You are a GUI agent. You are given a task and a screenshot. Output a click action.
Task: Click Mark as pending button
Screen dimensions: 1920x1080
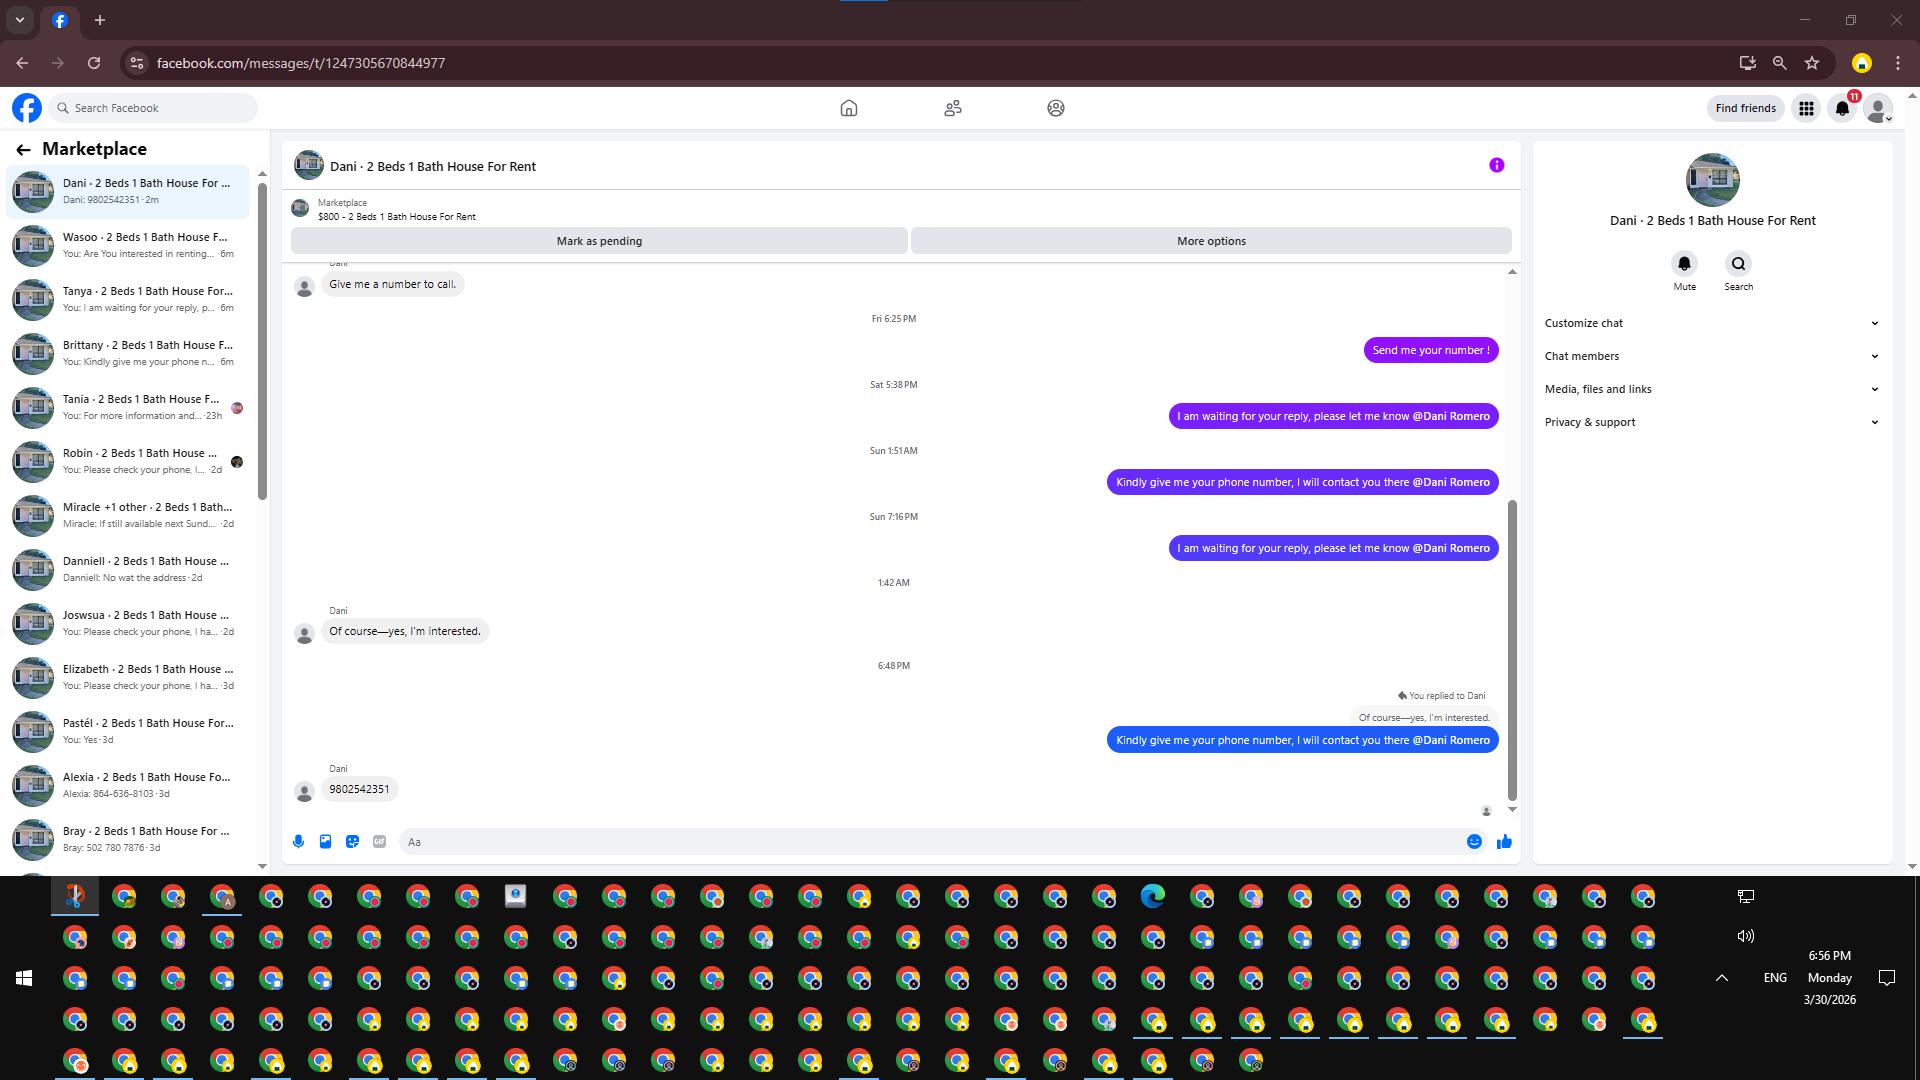point(599,241)
